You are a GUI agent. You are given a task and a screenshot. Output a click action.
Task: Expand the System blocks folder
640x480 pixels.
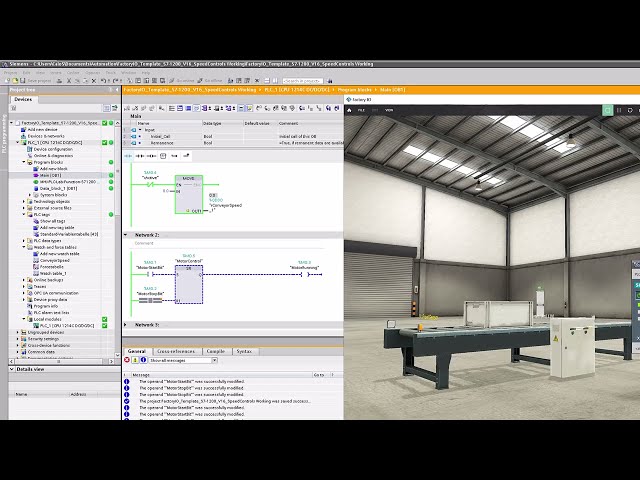(30, 195)
